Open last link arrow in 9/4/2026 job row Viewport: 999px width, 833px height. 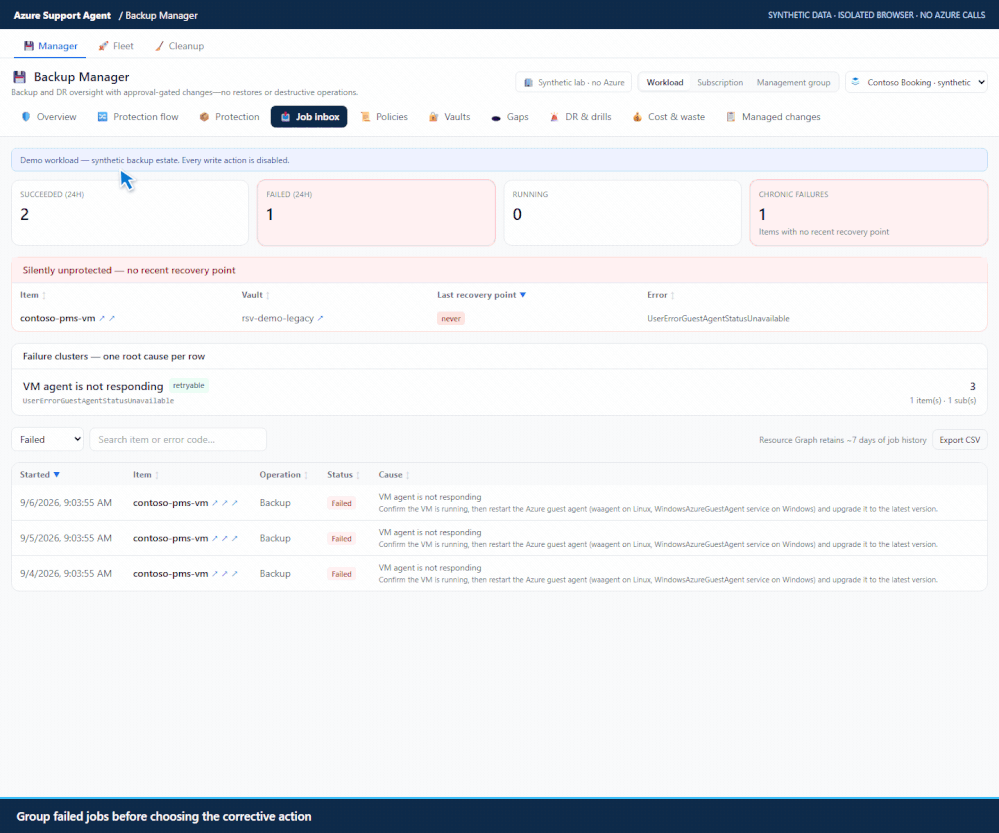[235, 574]
